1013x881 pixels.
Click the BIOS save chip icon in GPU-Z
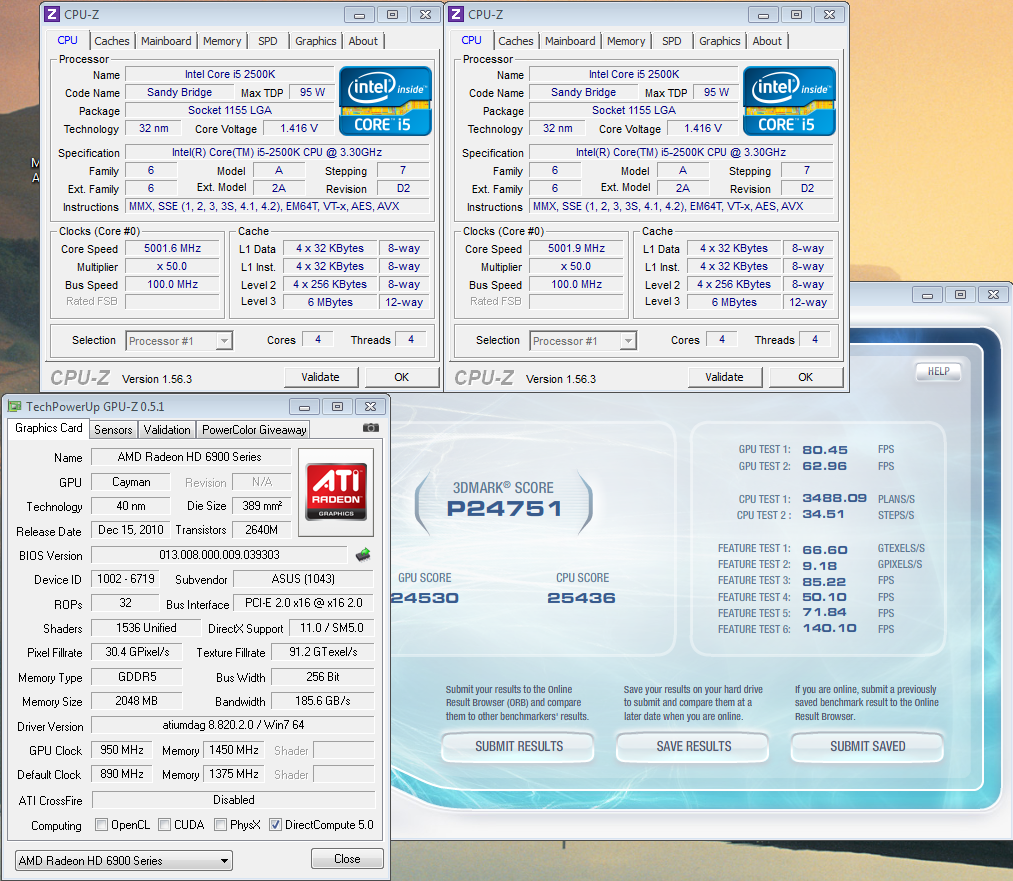coord(363,554)
